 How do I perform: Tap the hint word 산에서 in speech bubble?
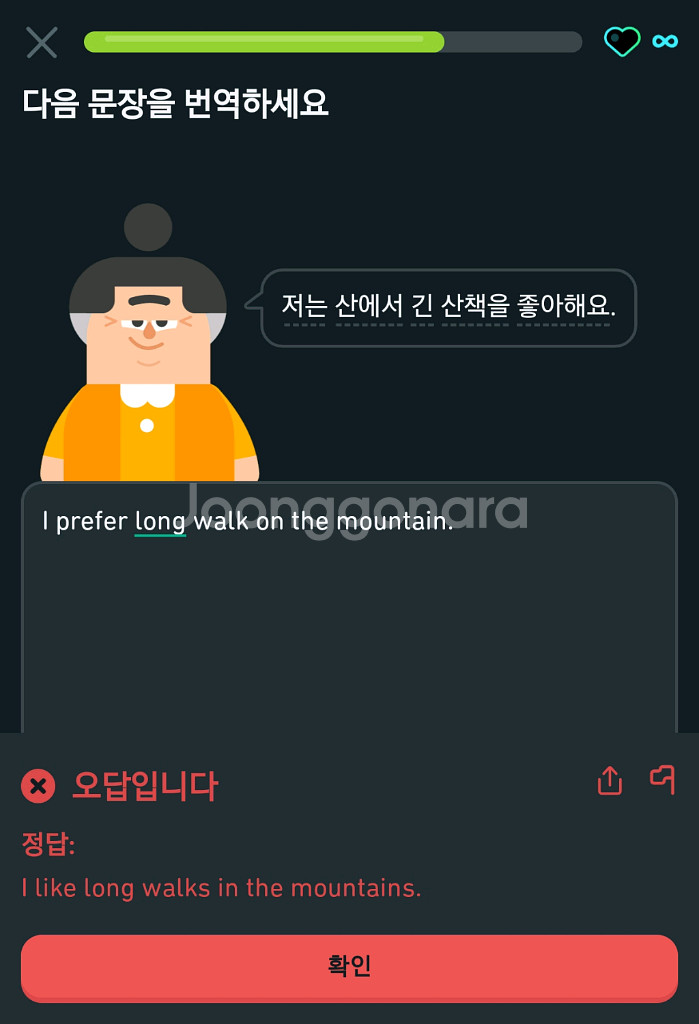[369, 306]
